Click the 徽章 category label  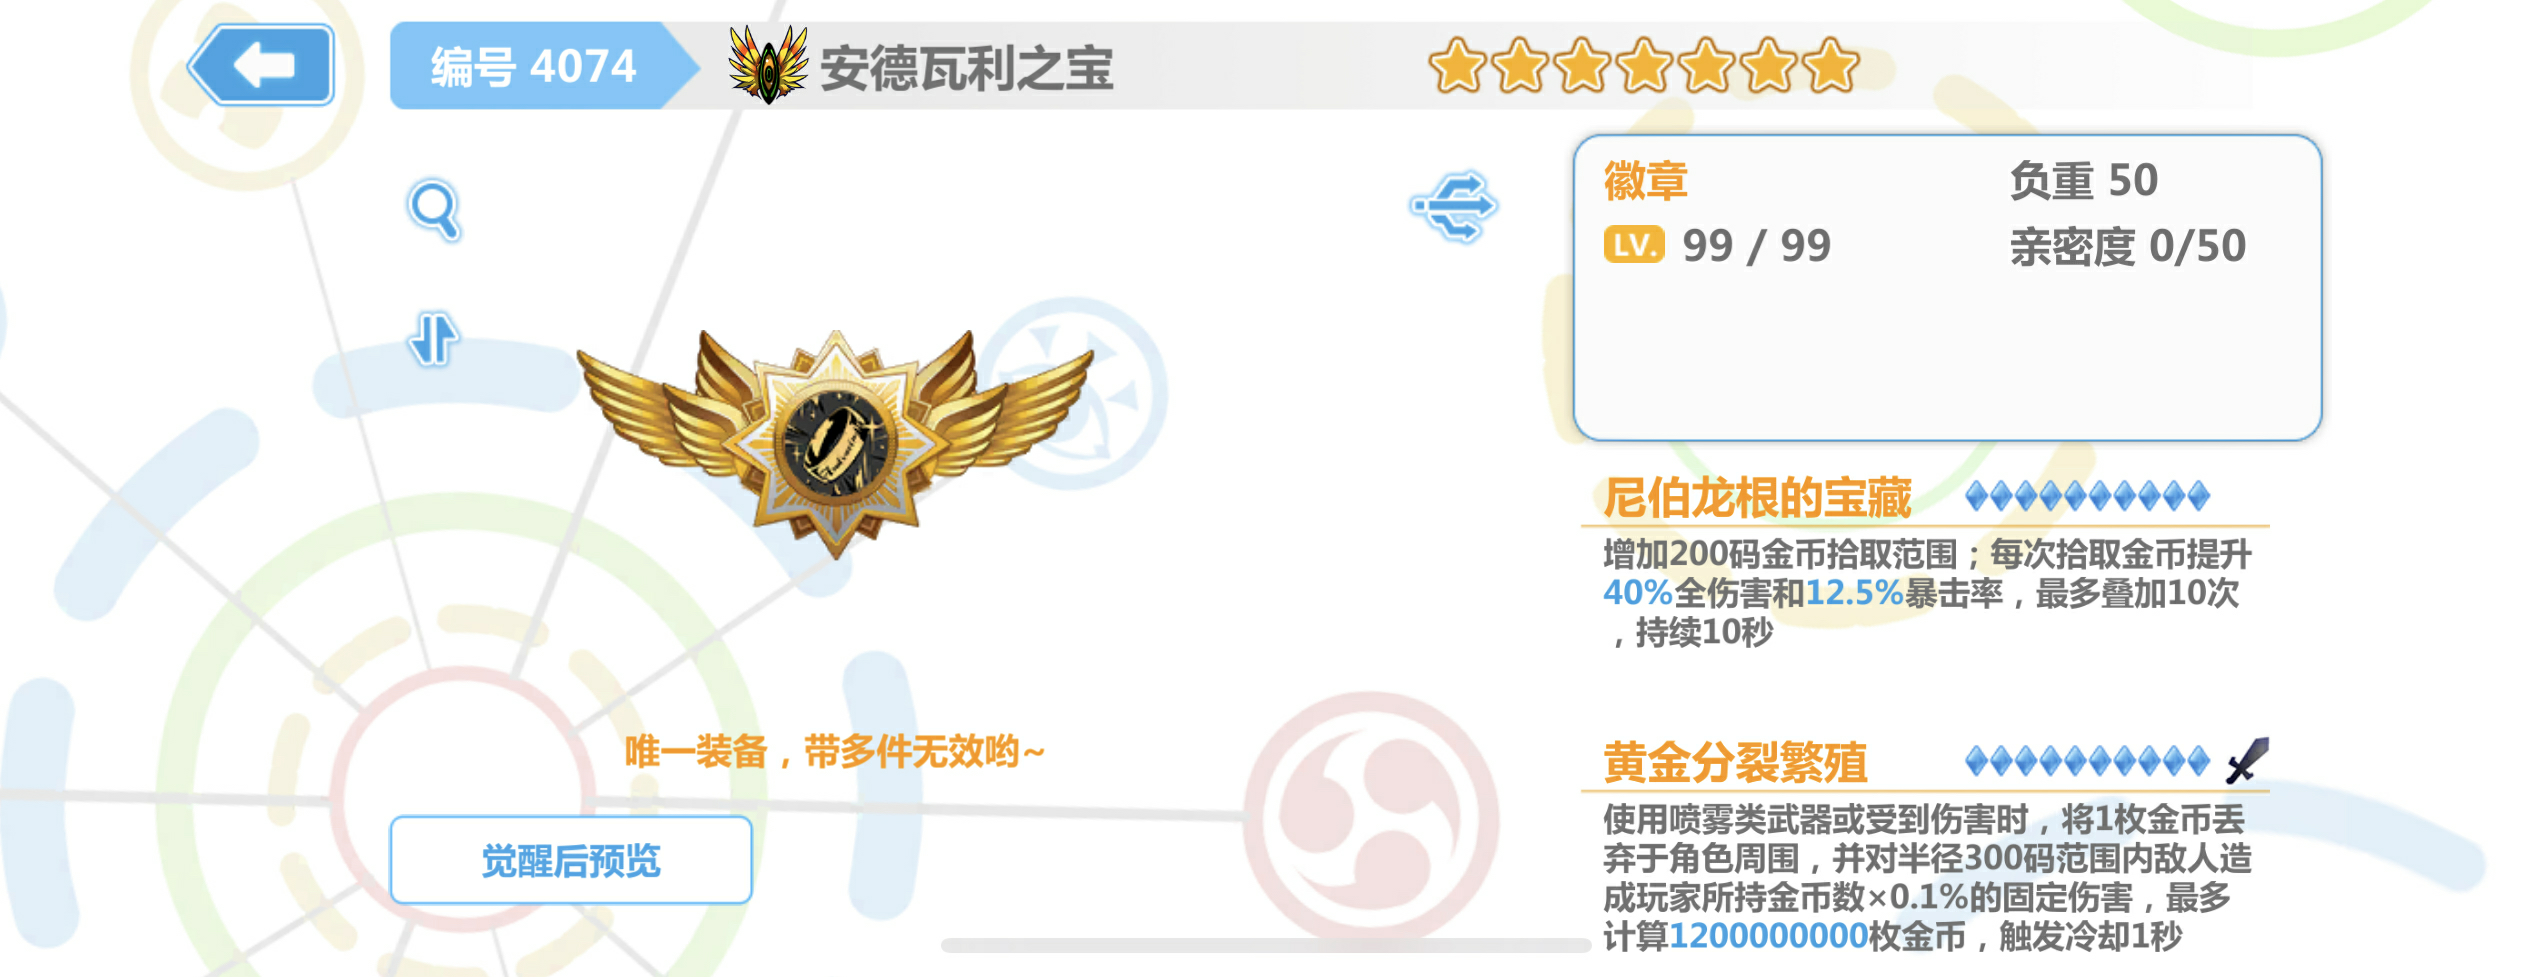coord(1646,181)
